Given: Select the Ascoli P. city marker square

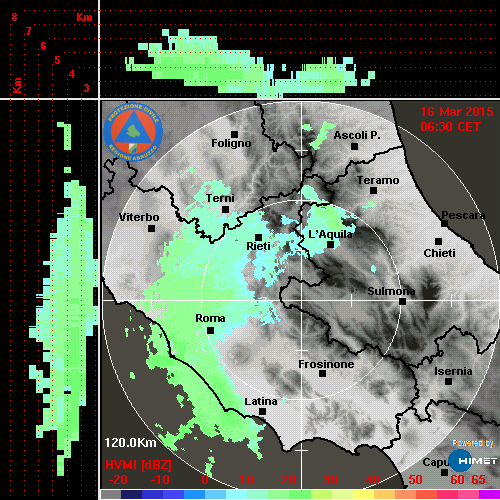Looking at the screenshot, I should tap(354, 146).
